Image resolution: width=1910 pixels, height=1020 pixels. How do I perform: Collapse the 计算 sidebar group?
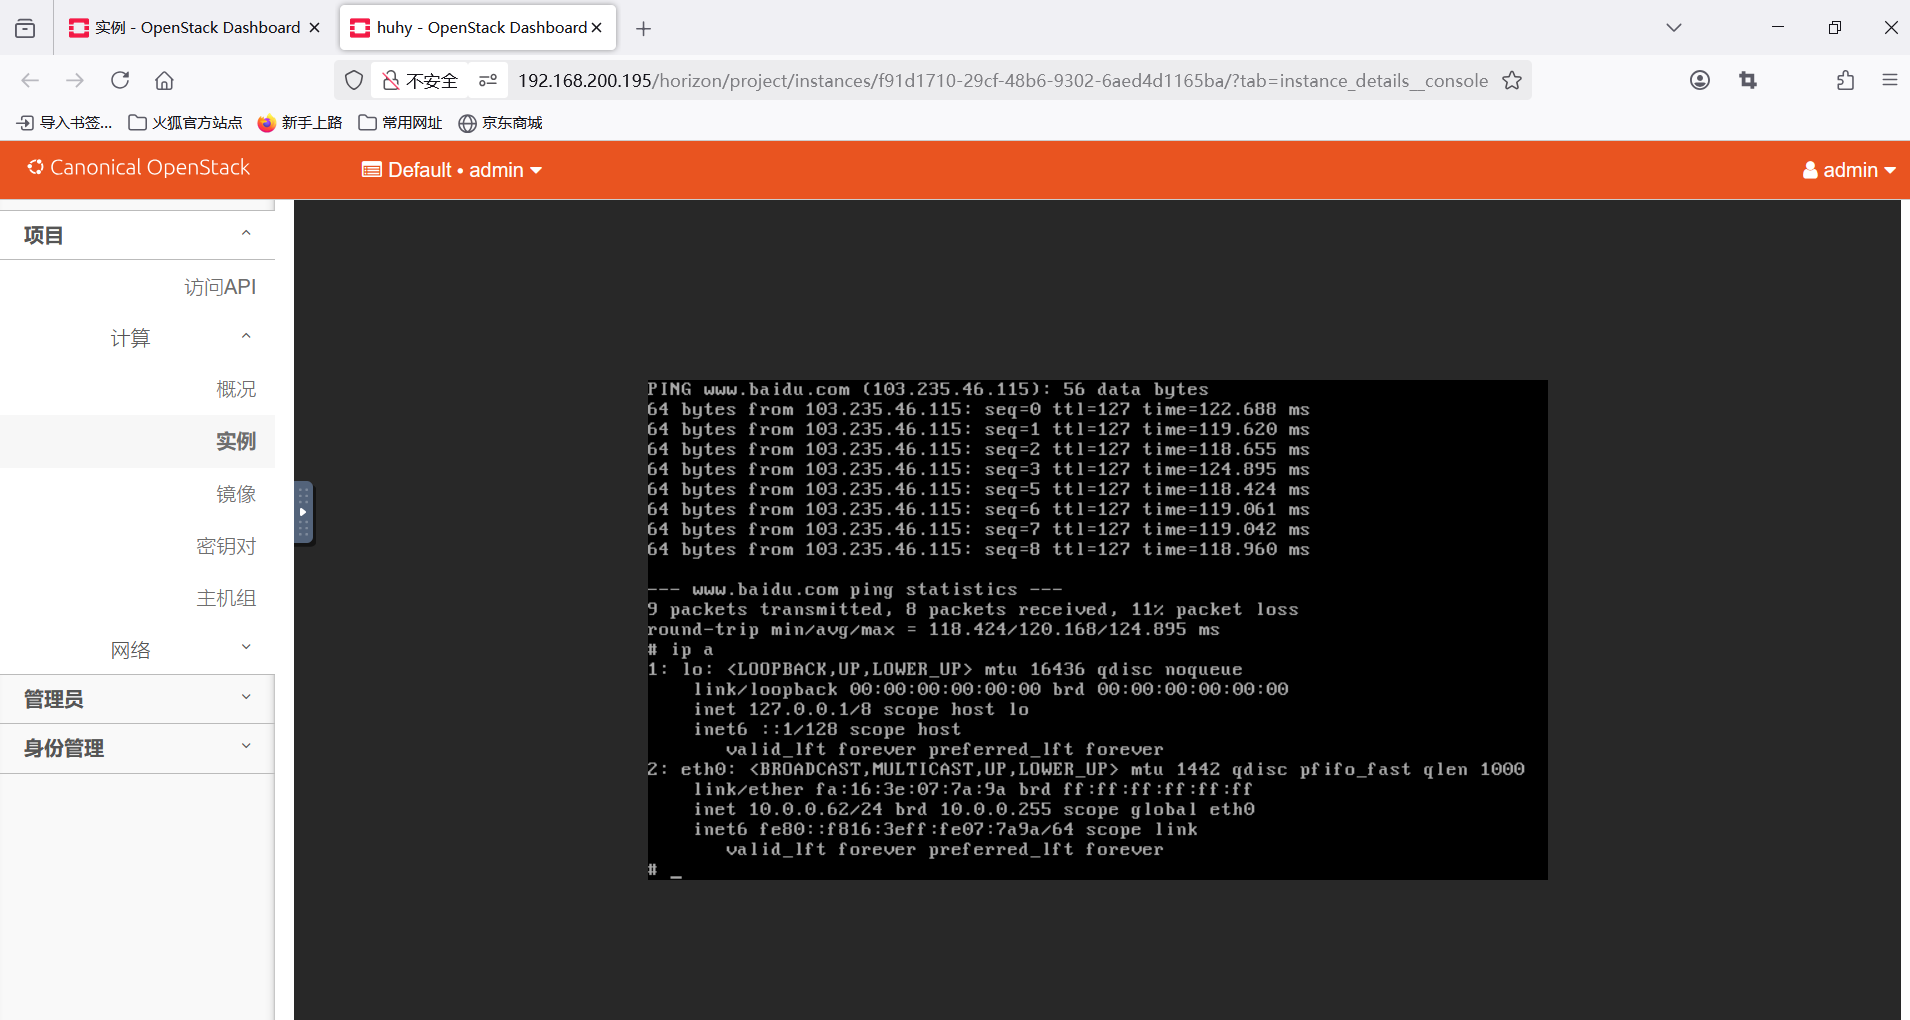pyautogui.click(x=137, y=338)
